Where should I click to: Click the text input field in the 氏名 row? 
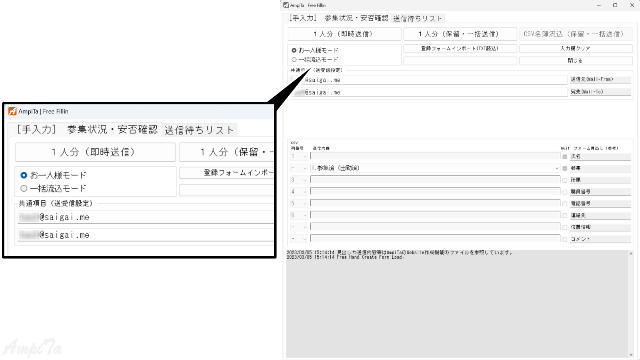coord(435,156)
